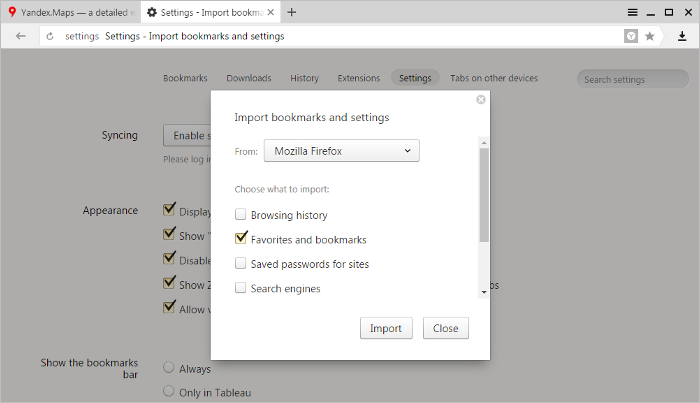Click the Close button in dialog
Screen dimensions: 700x403
coord(446,328)
